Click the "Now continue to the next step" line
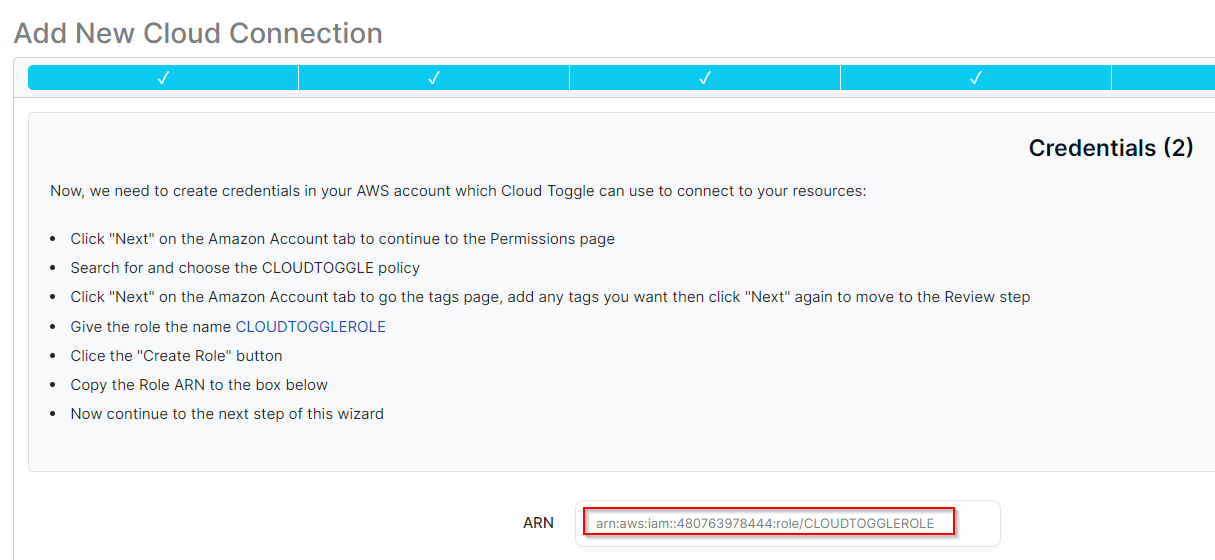 click(x=227, y=414)
